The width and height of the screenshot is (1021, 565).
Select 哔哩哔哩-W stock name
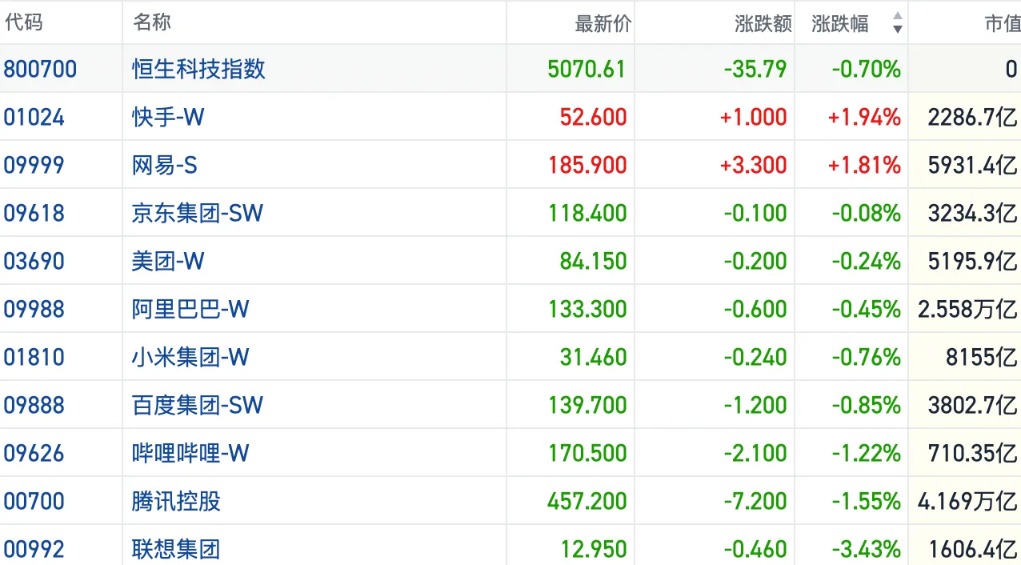pos(190,454)
